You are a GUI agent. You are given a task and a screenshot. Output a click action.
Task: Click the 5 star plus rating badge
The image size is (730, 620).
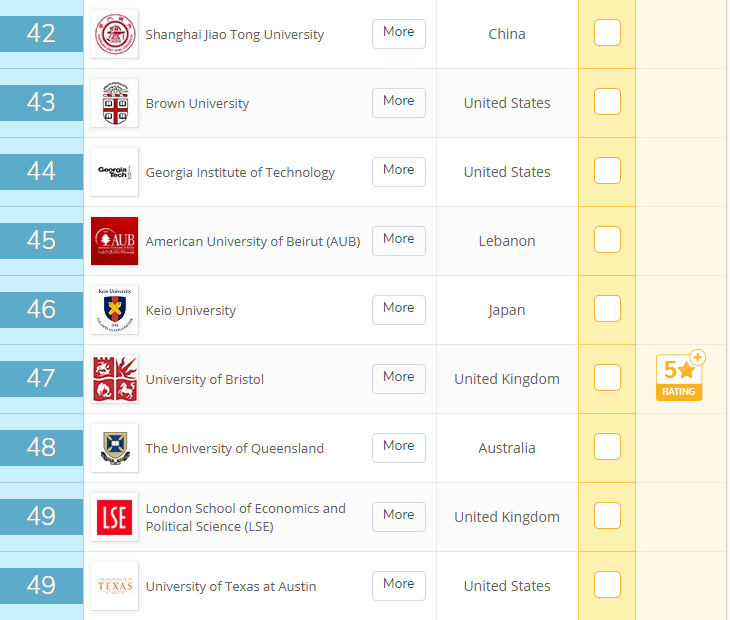coord(680,377)
